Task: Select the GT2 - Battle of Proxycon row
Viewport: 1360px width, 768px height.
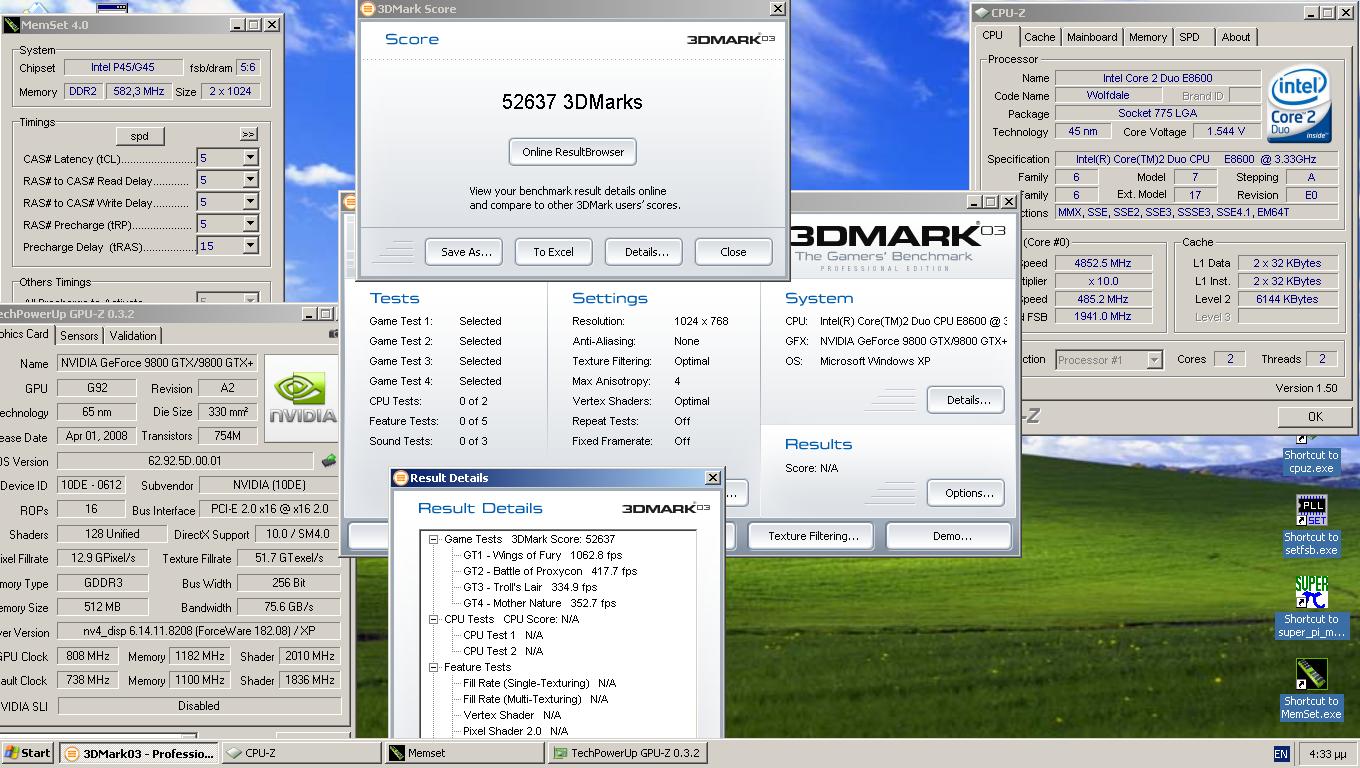Action: pyautogui.click(x=550, y=571)
